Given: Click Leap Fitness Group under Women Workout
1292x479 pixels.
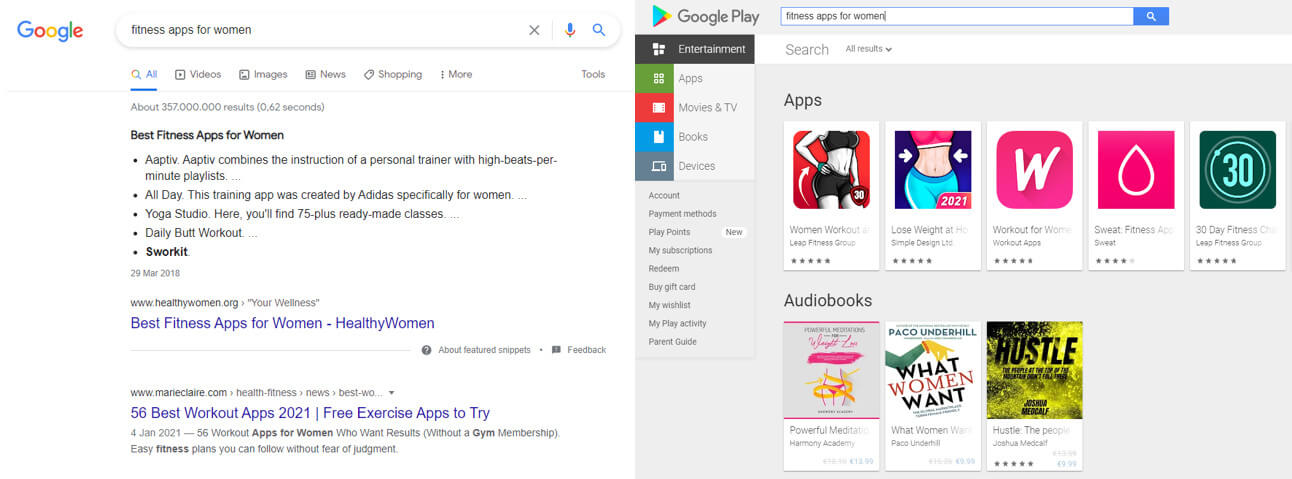Looking at the screenshot, I should [821, 243].
